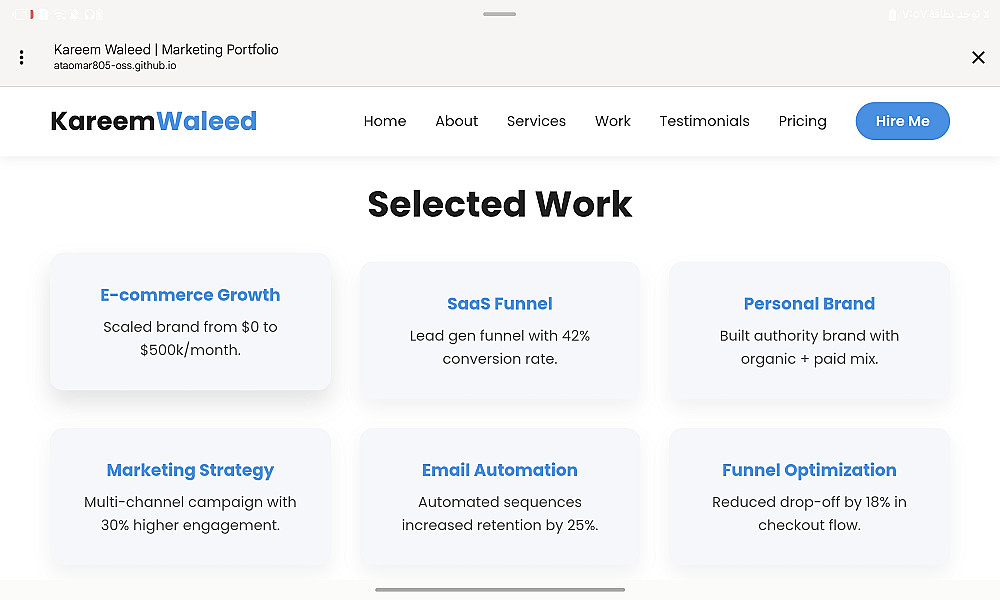Select the SaaS Funnel project card
The width and height of the screenshot is (1000, 600).
(x=500, y=330)
